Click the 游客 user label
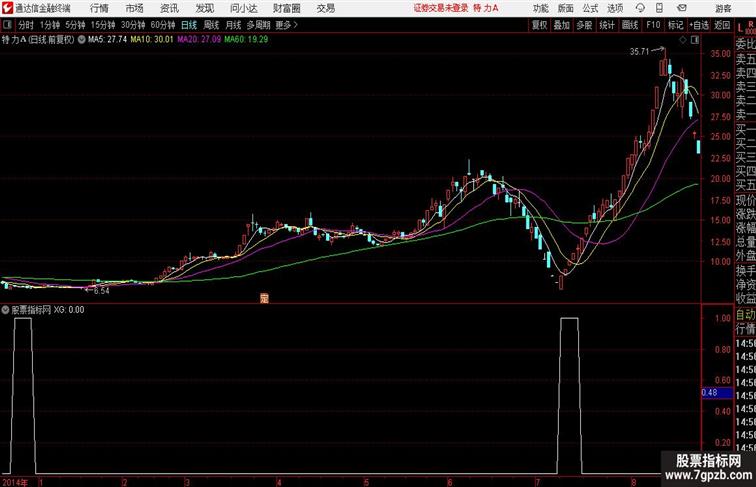 click(723, 8)
